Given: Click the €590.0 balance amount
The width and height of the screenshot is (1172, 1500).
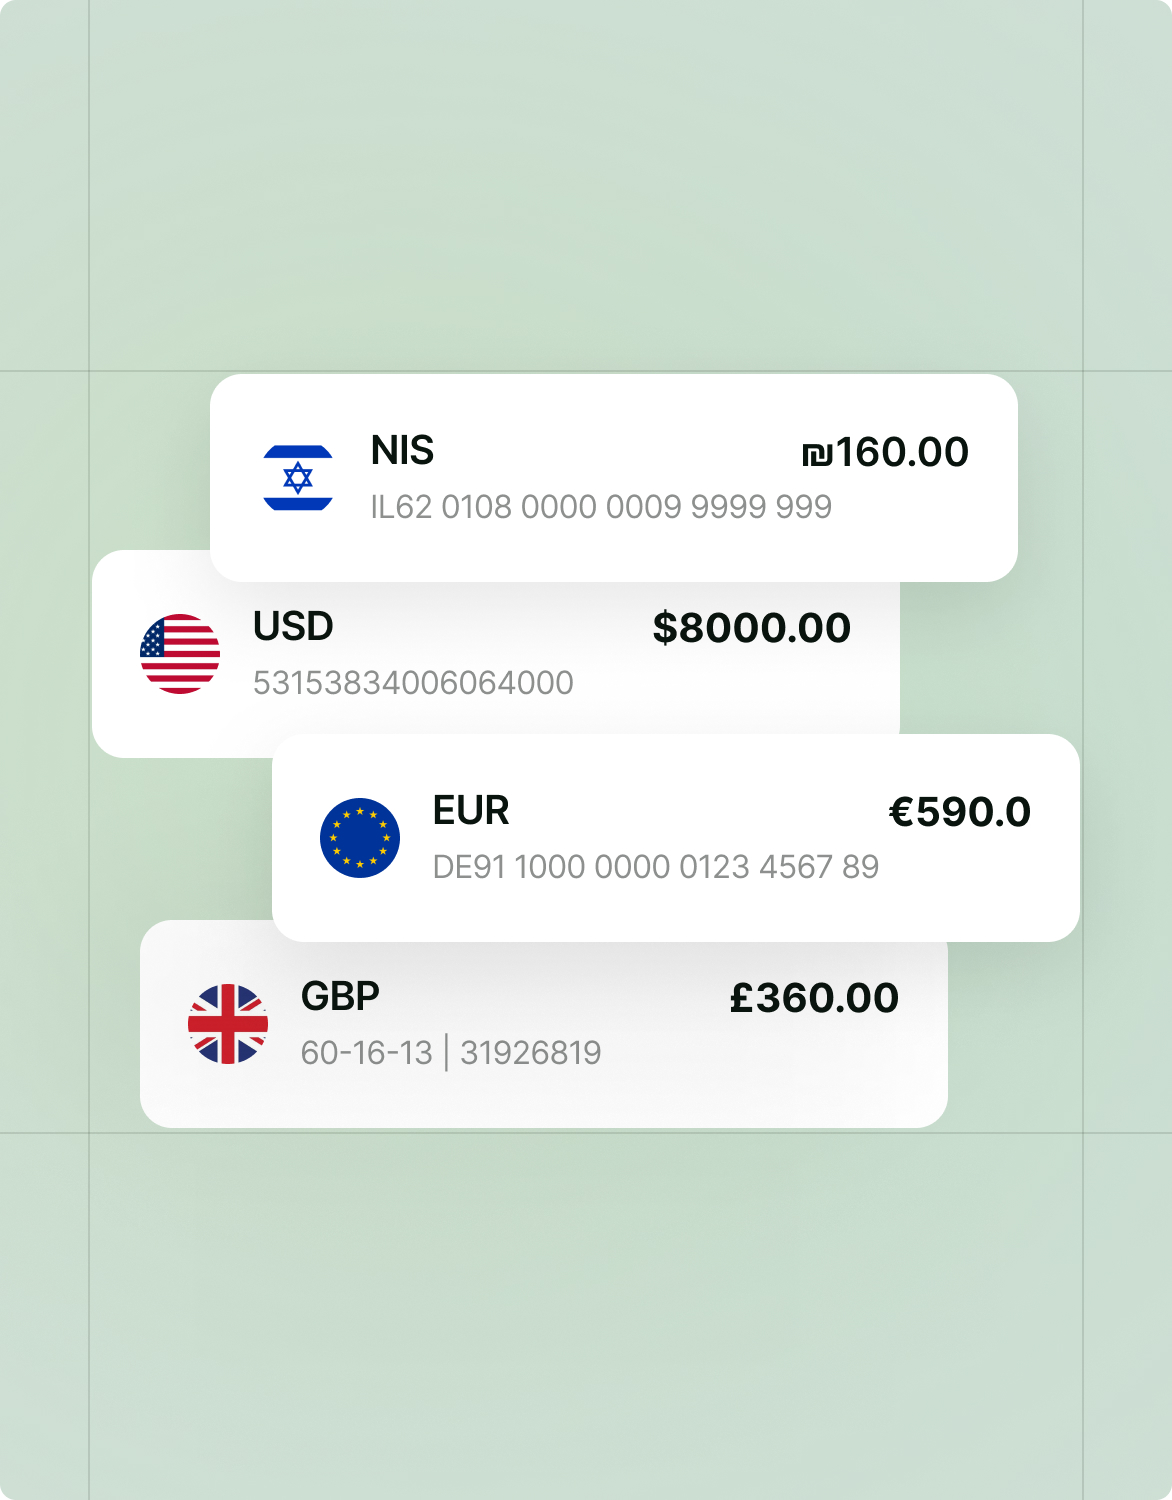Looking at the screenshot, I should [x=960, y=812].
